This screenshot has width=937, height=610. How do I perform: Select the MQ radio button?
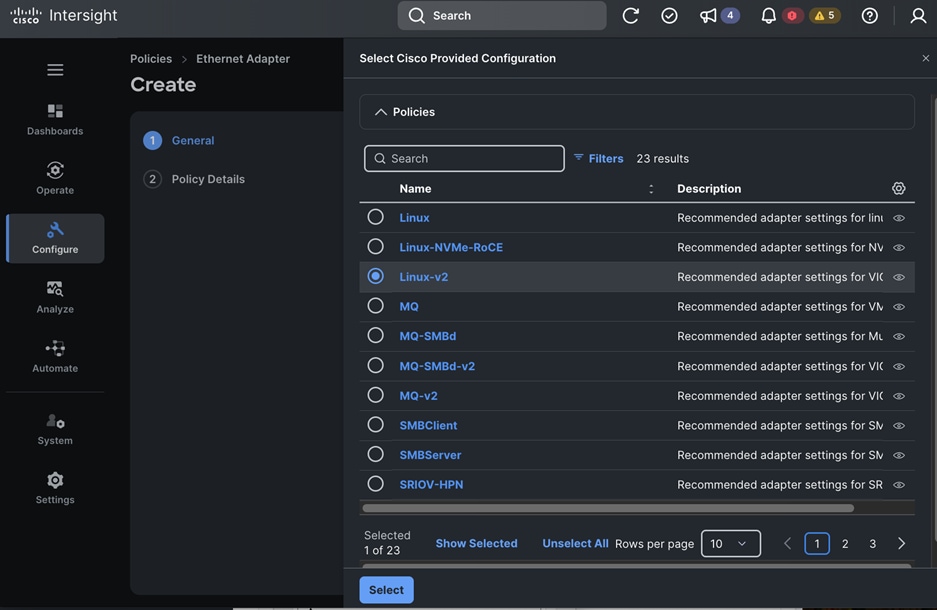coord(375,306)
